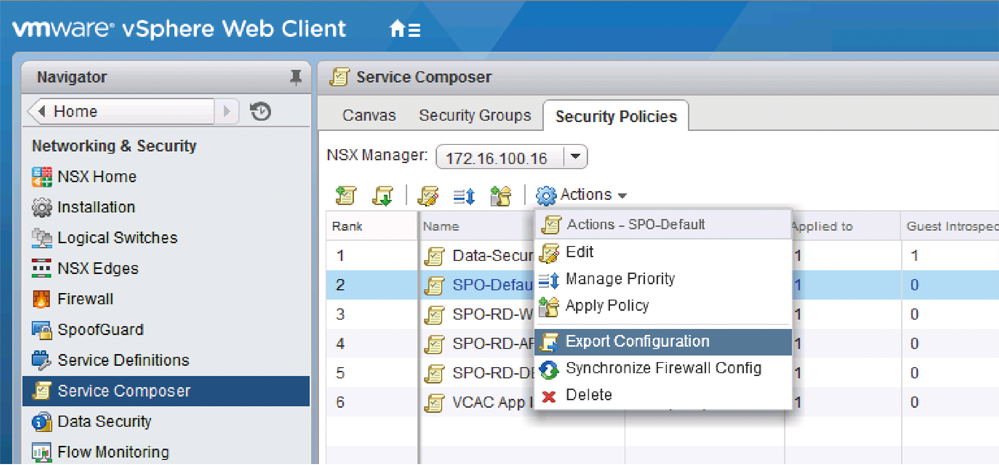
Task: Open the Actions dropdown menu
Action: click(x=582, y=195)
